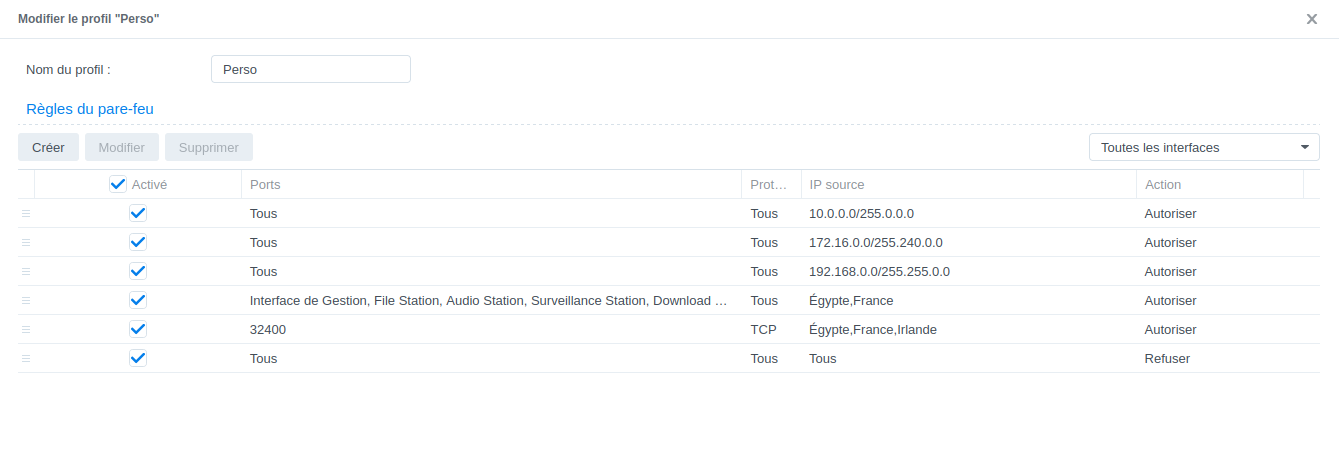Focus the Nom du profil text field

pos(311,69)
